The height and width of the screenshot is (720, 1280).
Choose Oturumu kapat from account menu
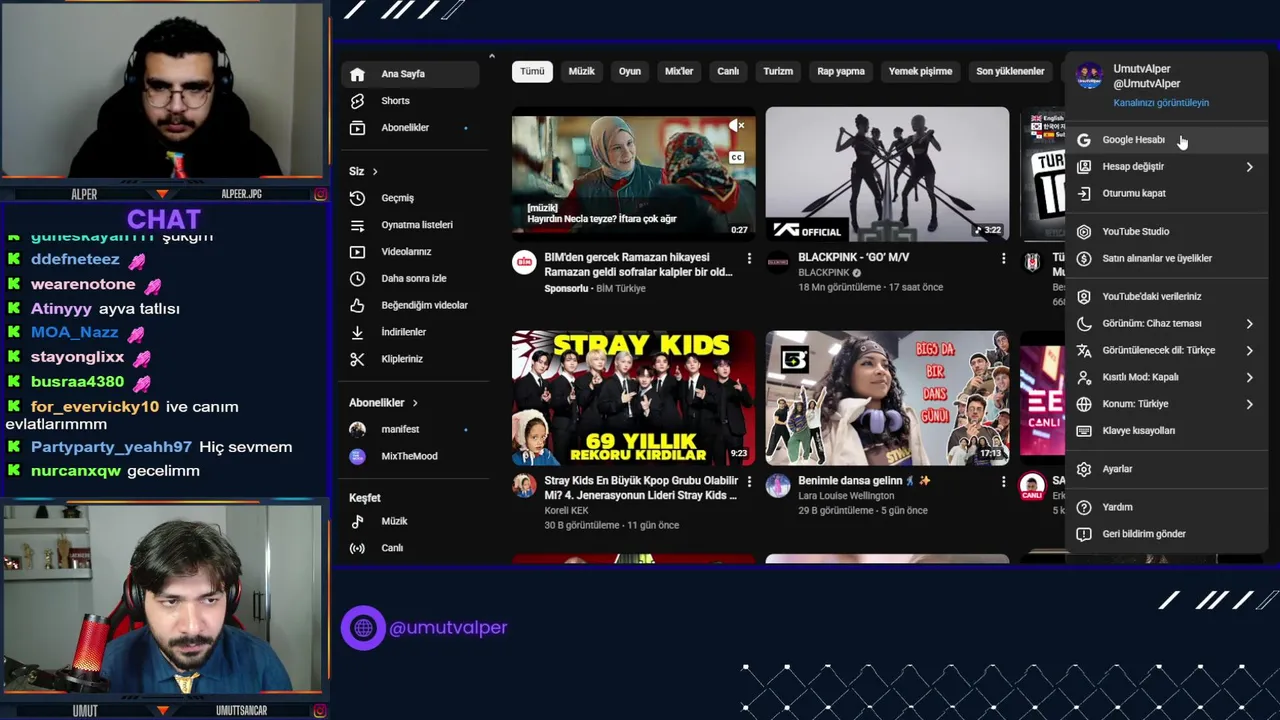[x=1166, y=194]
